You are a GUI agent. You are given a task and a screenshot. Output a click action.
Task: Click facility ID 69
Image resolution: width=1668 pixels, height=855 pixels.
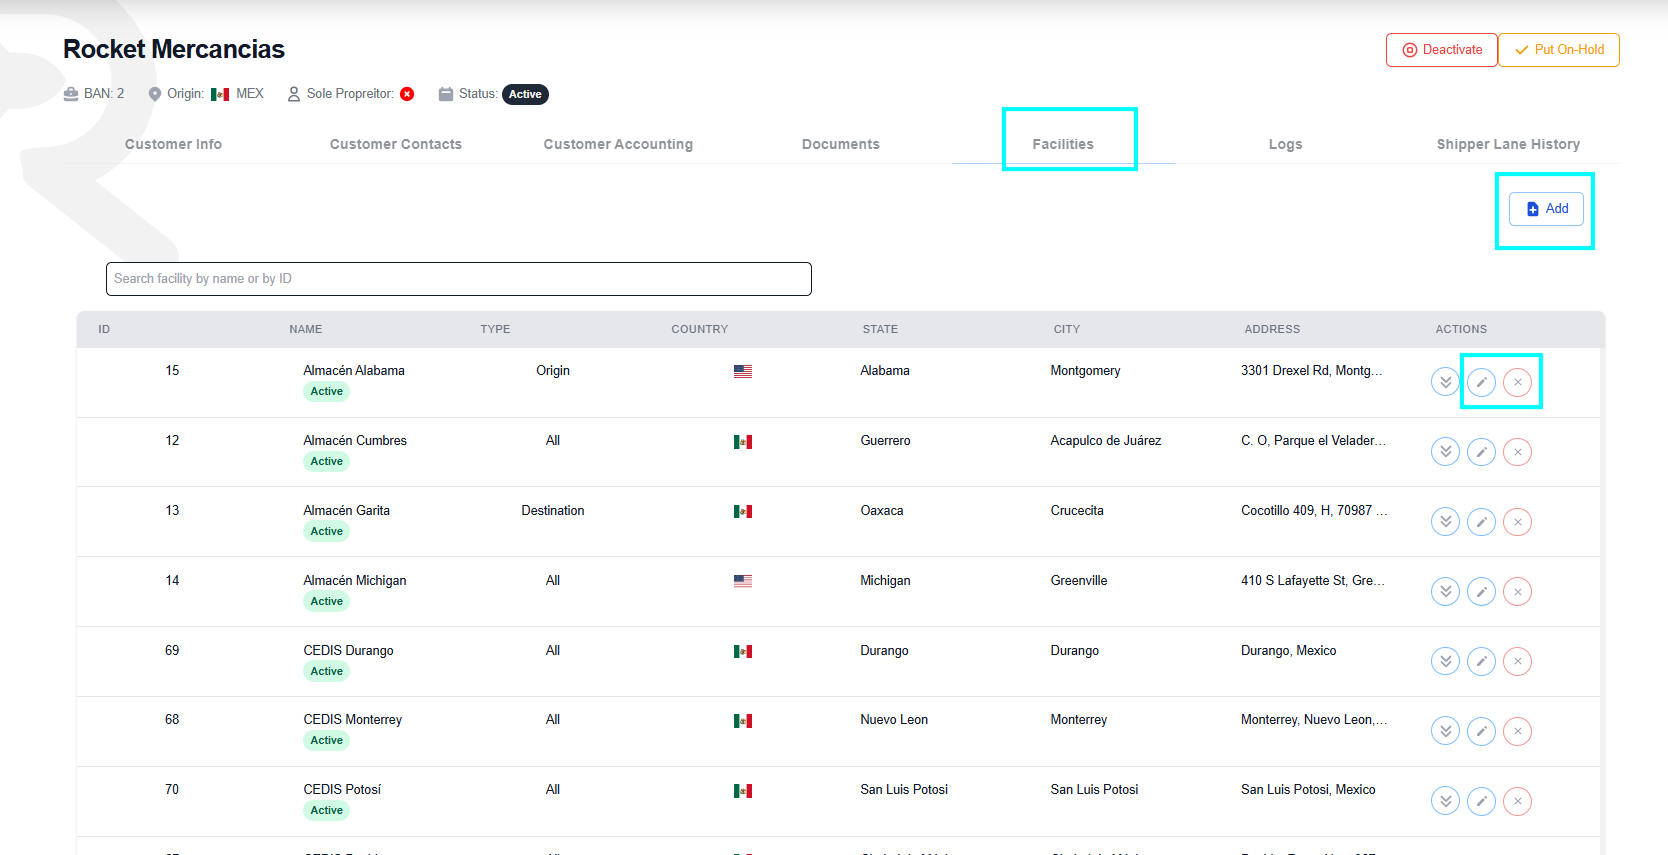(x=172, y=650)
